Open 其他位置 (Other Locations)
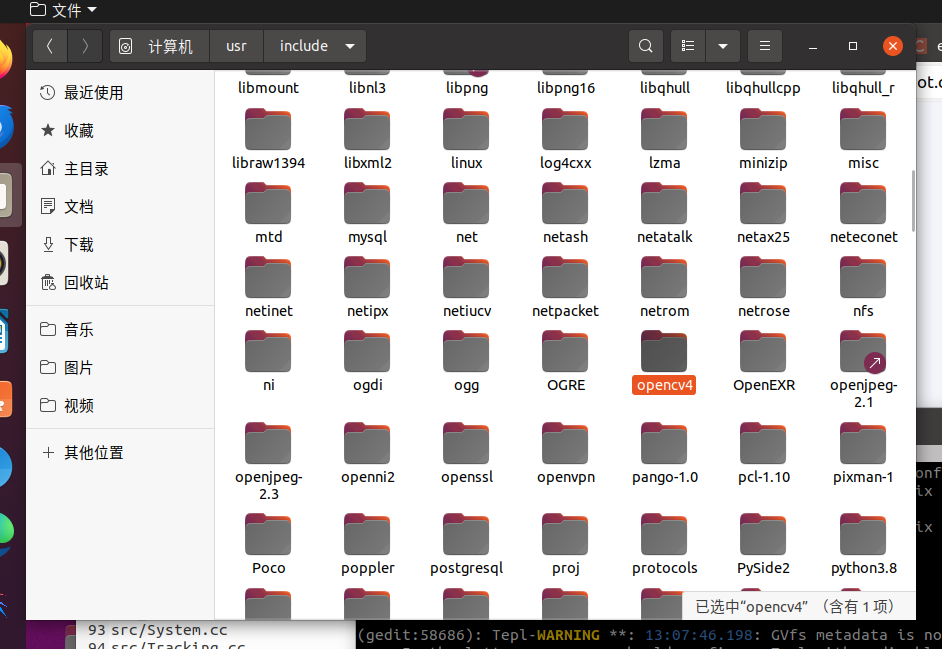942x649 pixels. coord(95,452)
